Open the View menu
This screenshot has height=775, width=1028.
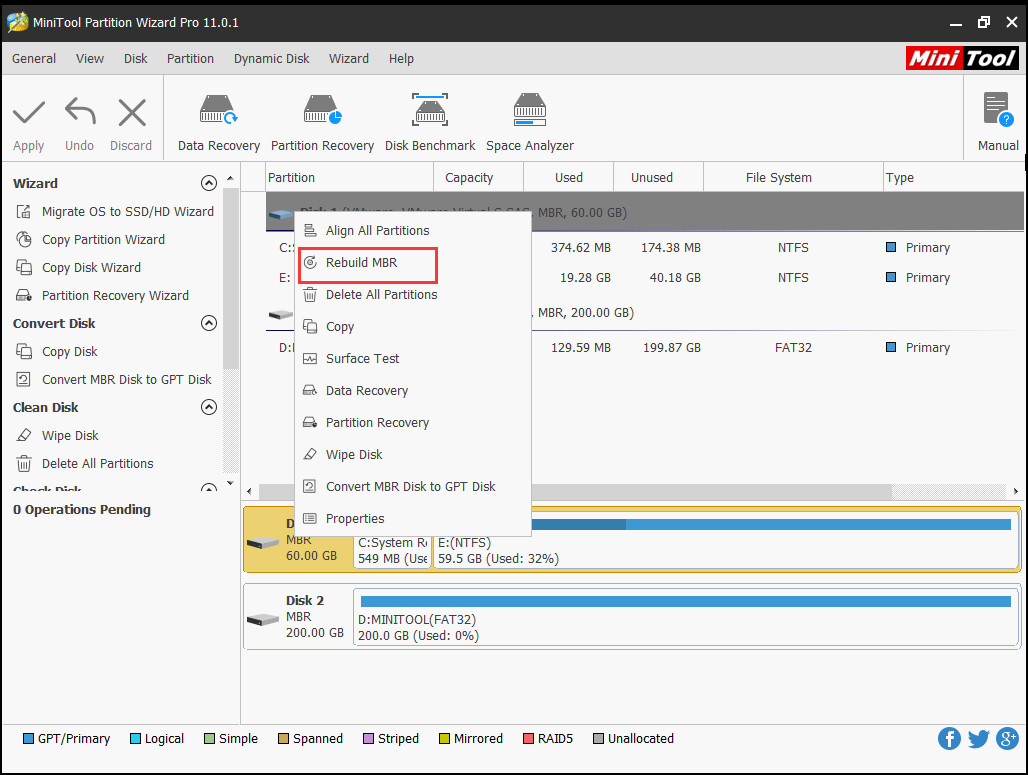tap(90, 58)
